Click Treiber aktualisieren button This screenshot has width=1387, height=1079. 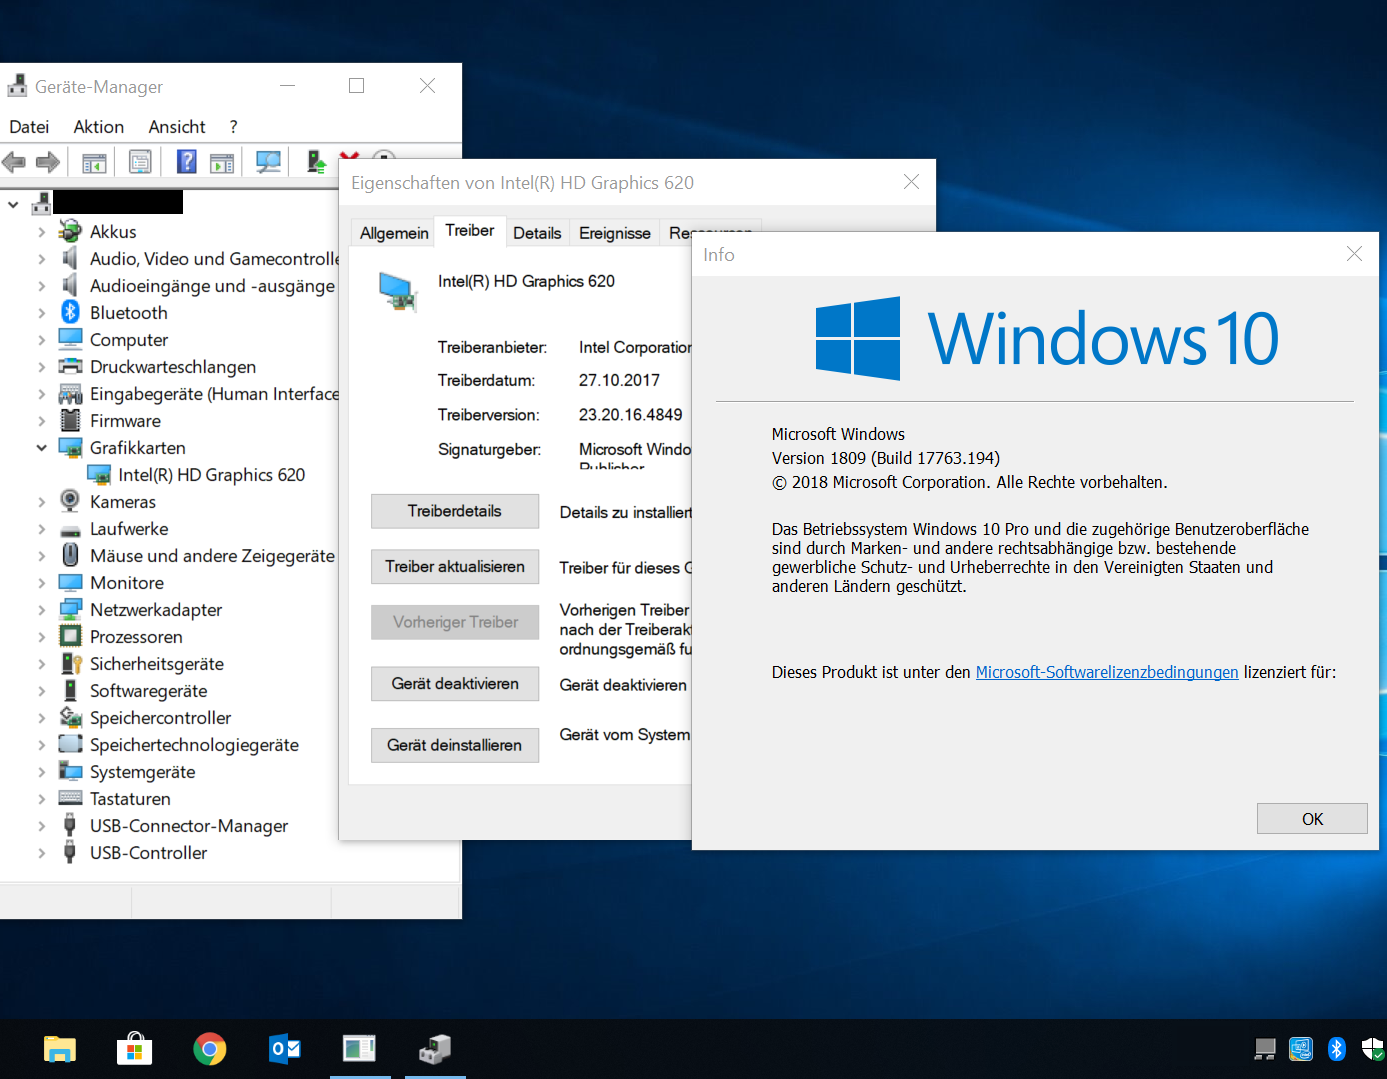tap(455, 567)
